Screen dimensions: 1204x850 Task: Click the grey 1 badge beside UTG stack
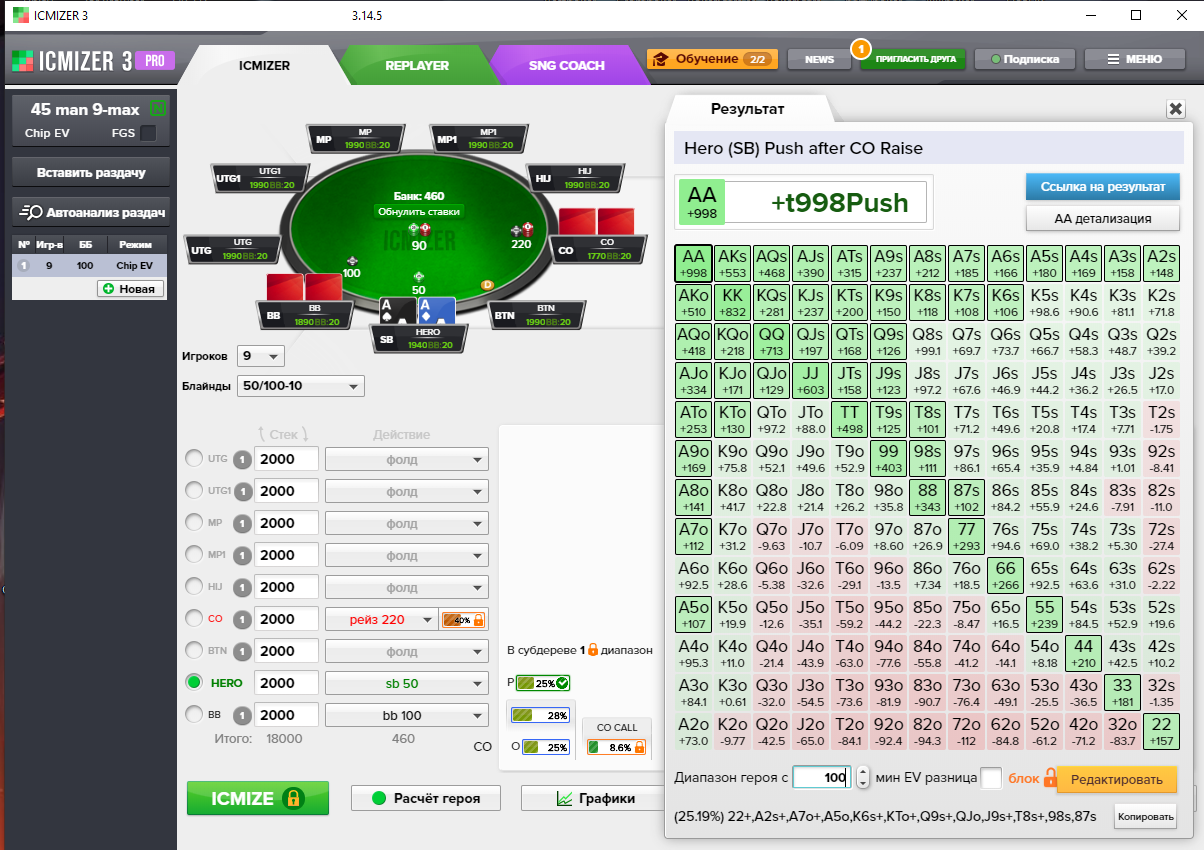click(x=242, y=459)
